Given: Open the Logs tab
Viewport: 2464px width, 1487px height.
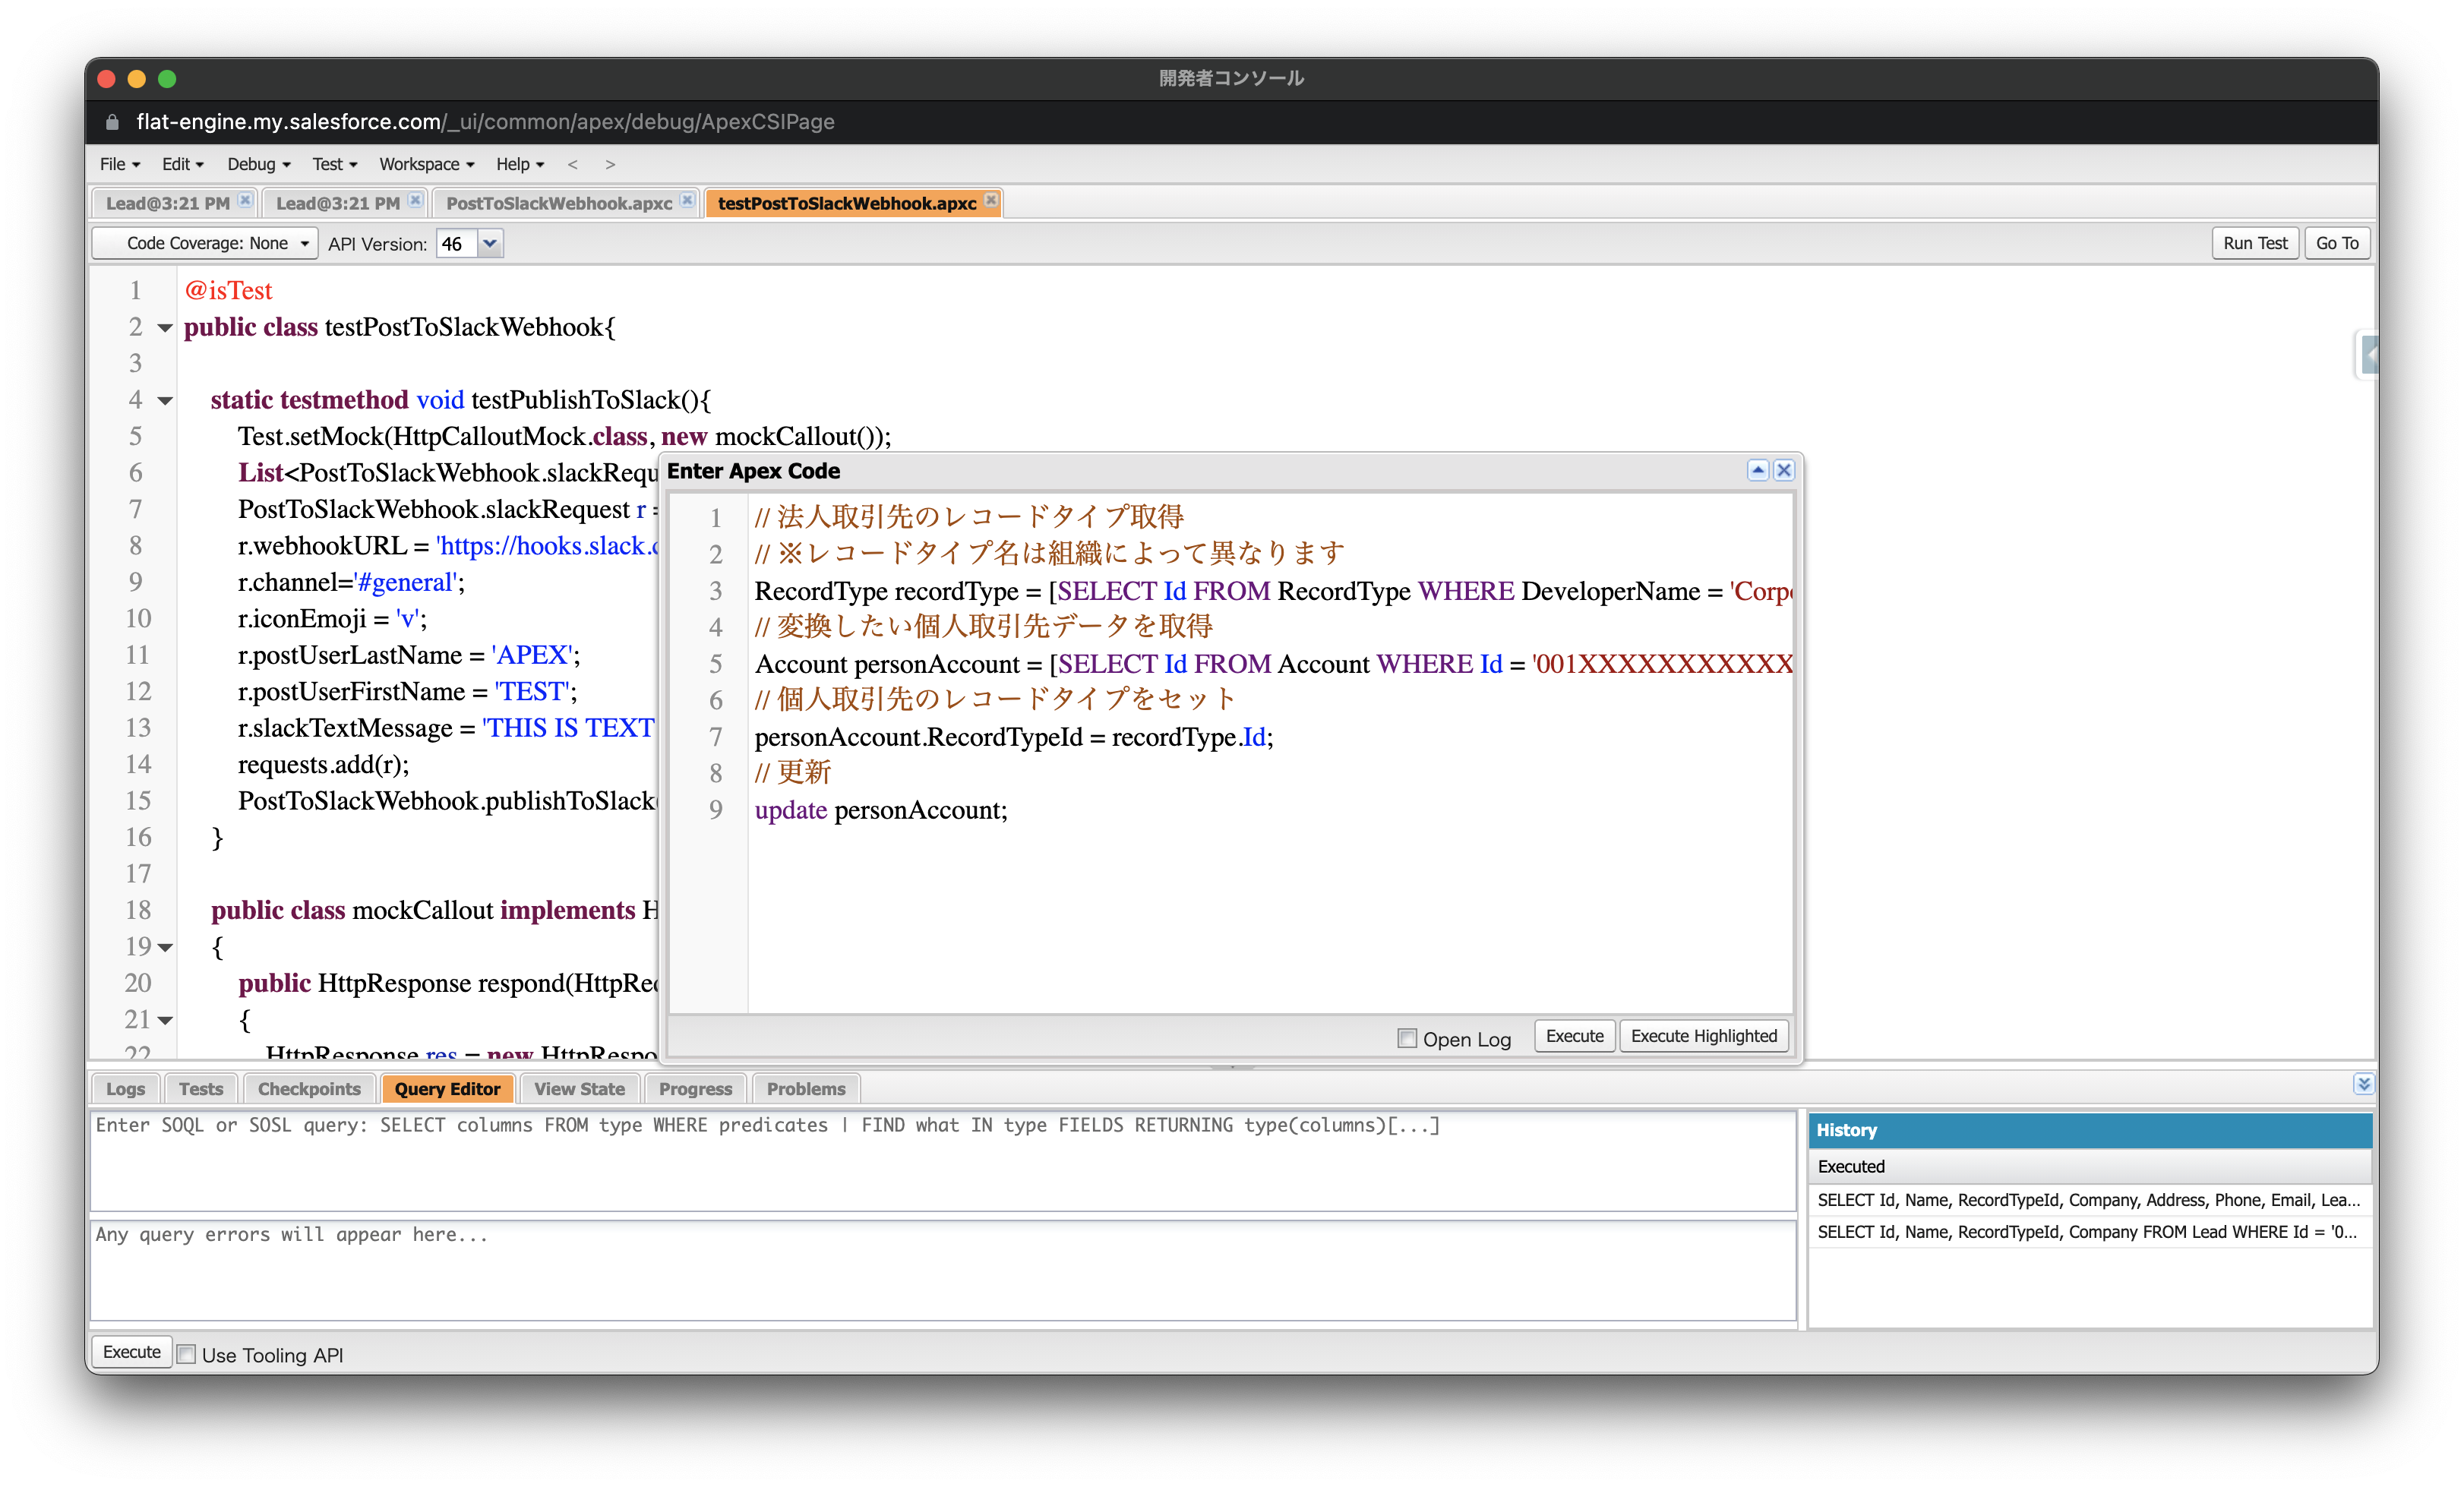Looking at the screenshot, I should click(126, 1089).
